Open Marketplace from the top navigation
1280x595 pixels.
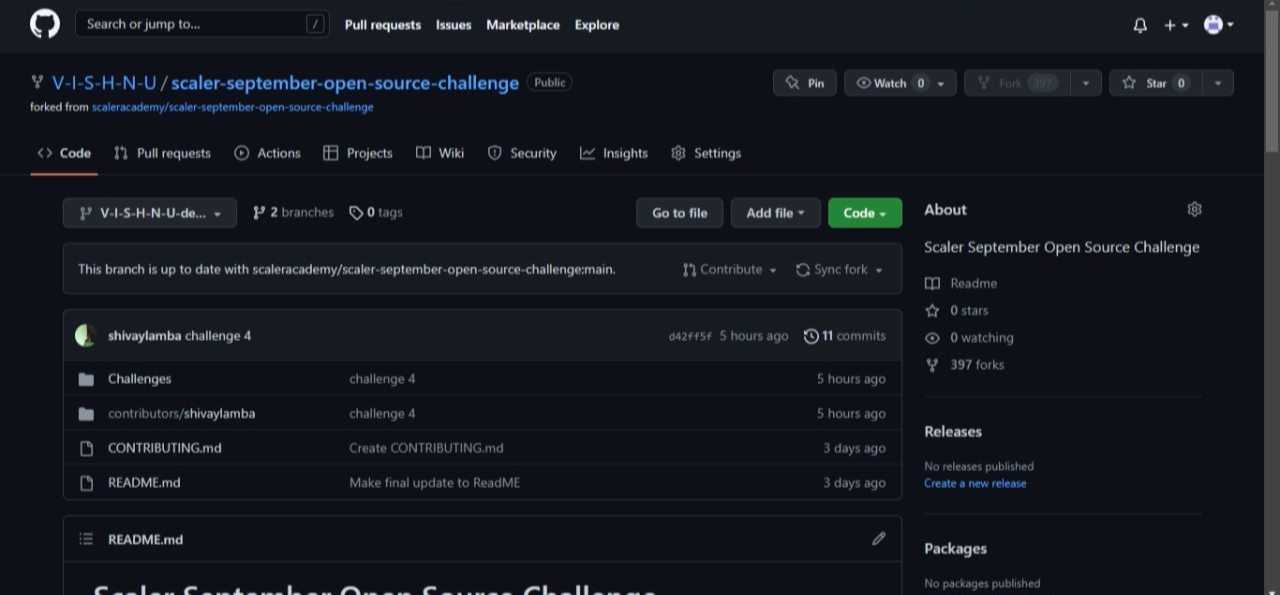[523, 25]
